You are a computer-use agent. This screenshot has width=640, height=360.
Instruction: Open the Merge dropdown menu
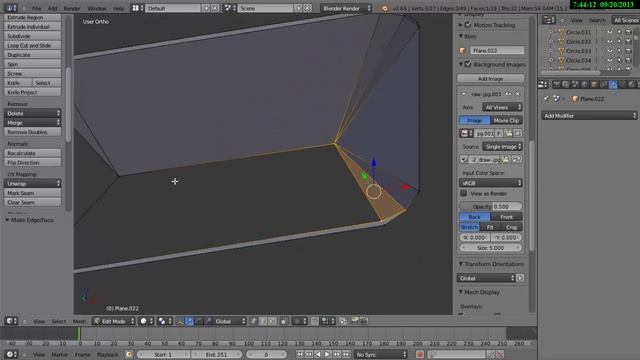(33, 122)
